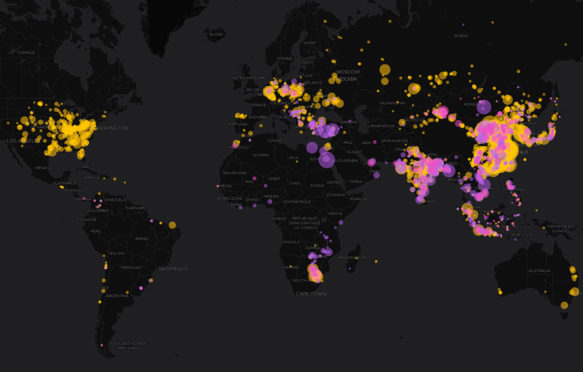
Task: Select the large purple bubble over Egypt
Action: [x=326, y=160]
